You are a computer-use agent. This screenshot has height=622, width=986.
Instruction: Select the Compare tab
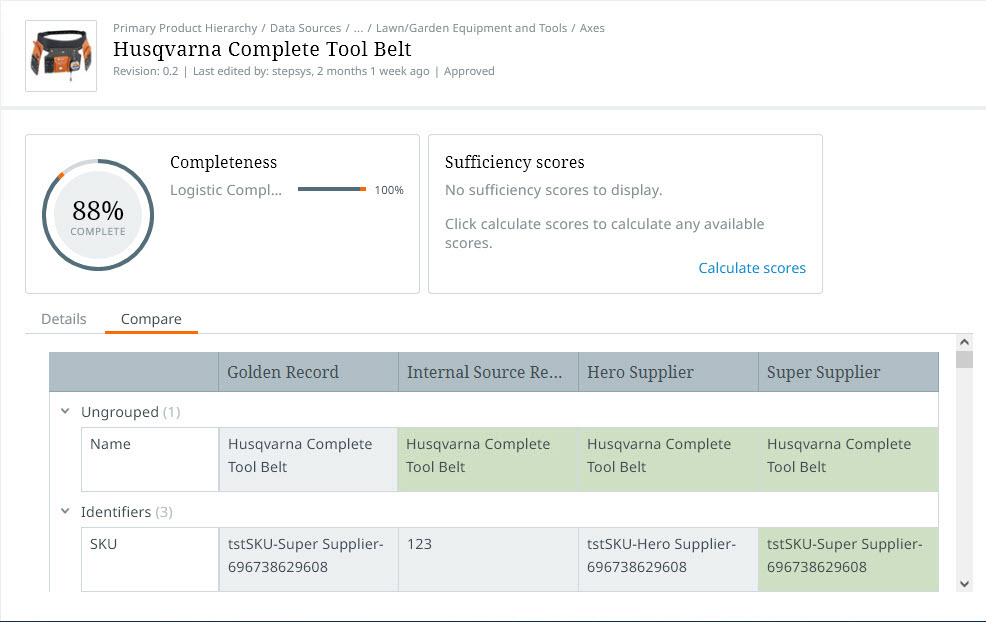pos(151,319)
